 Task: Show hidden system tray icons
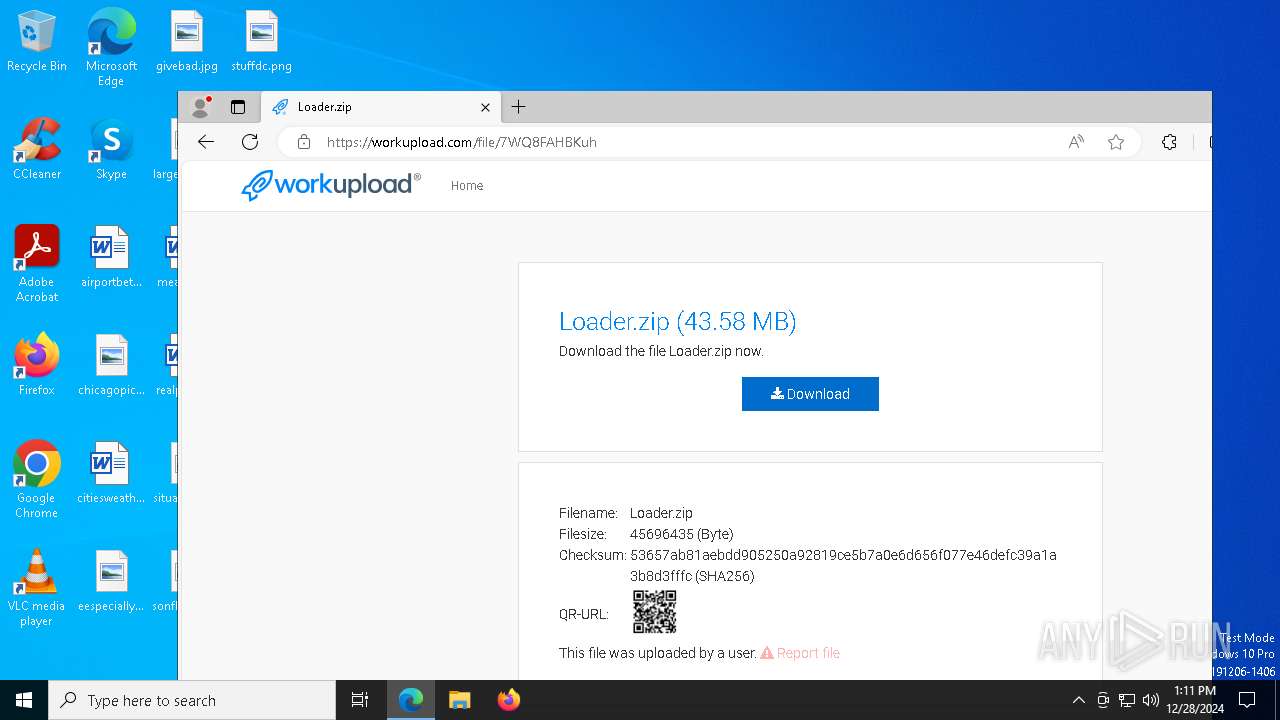pyautogui.click(x=1078, y=700)
